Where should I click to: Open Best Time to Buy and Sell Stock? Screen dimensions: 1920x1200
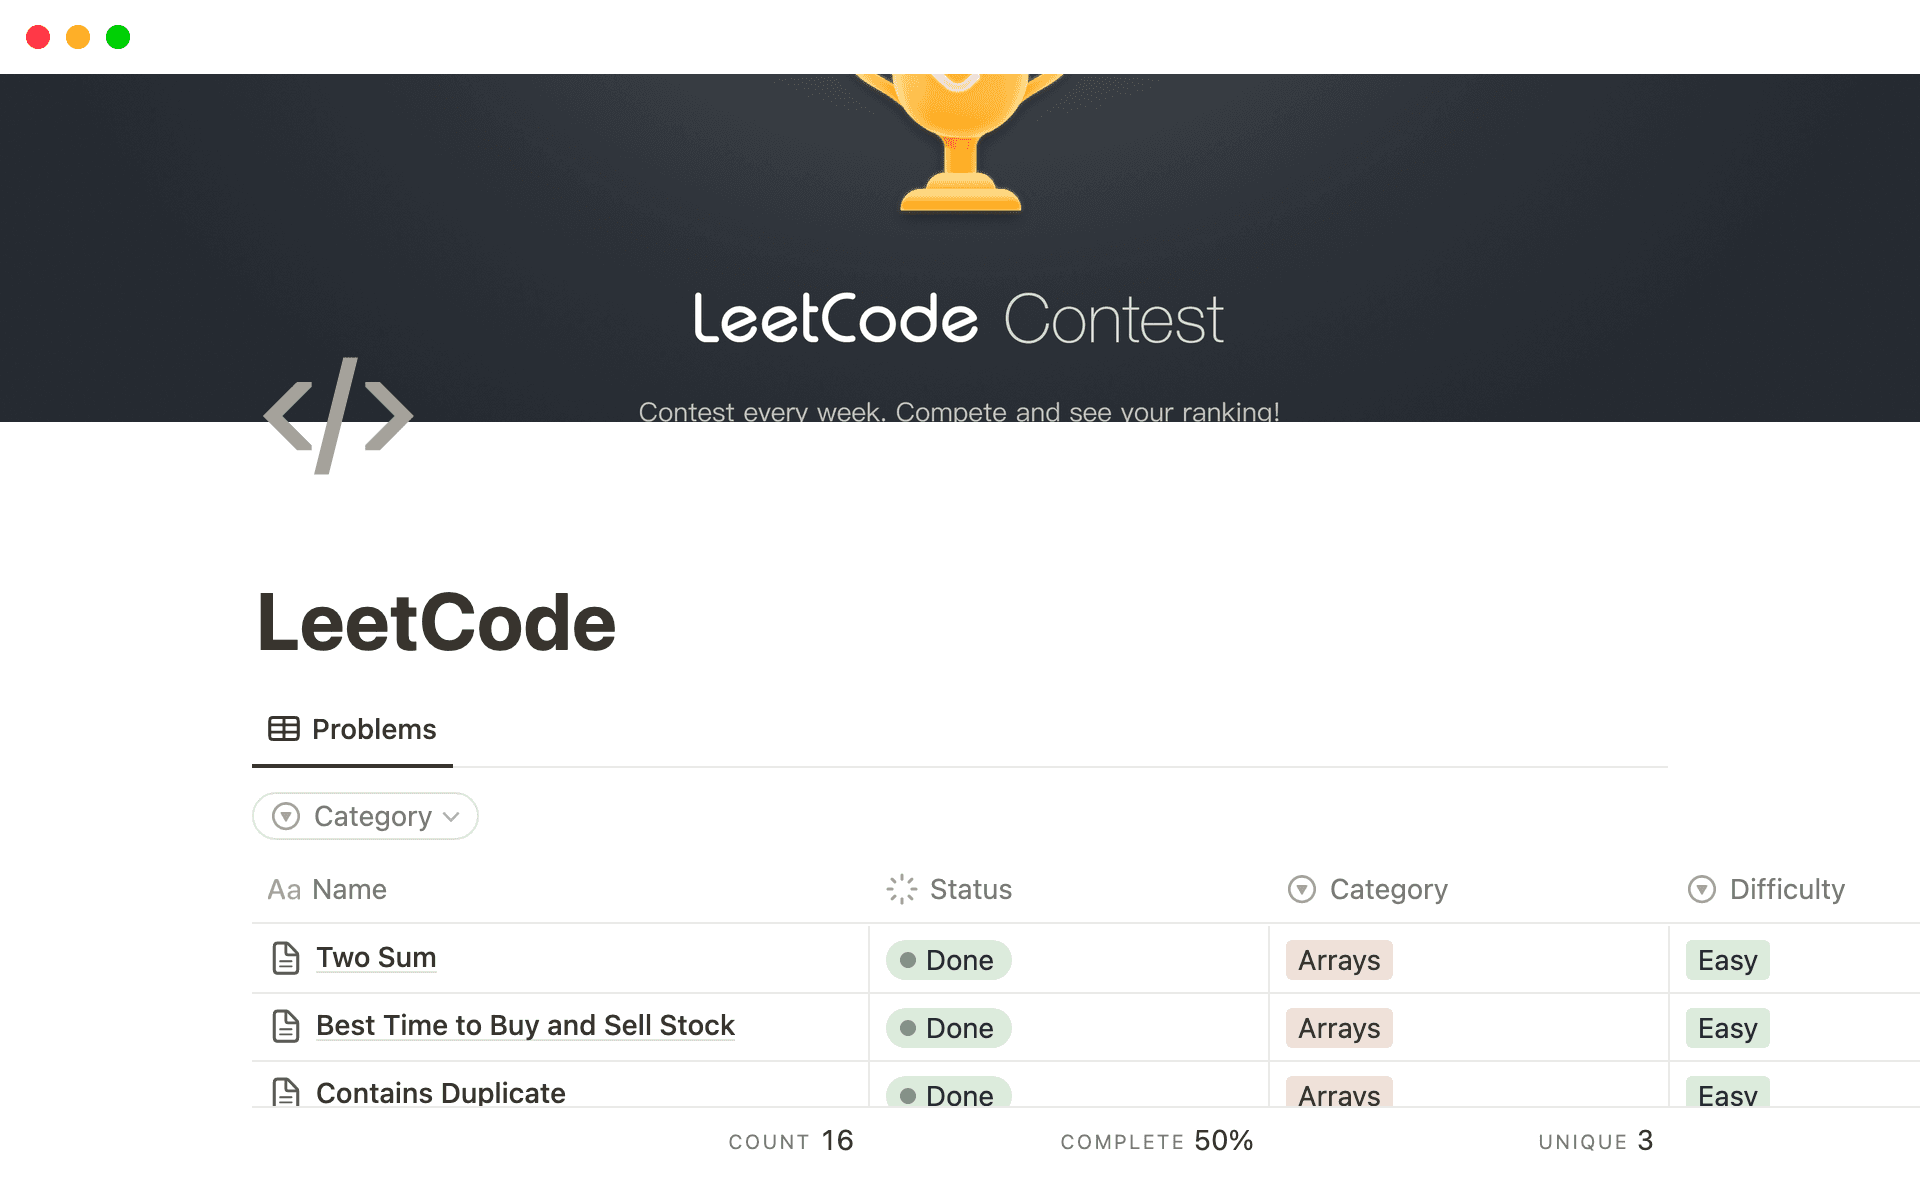(524, 1025)
